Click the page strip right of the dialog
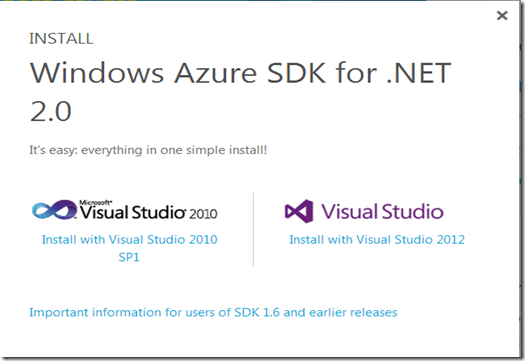 (522, 181)
